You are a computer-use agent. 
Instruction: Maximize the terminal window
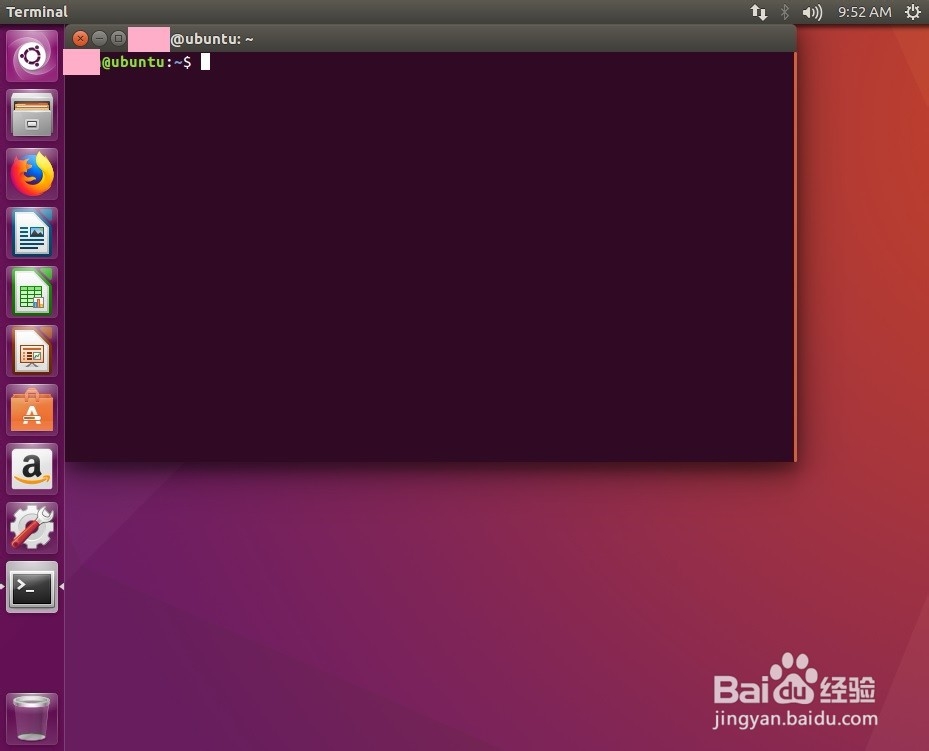[x=118, y=38]
